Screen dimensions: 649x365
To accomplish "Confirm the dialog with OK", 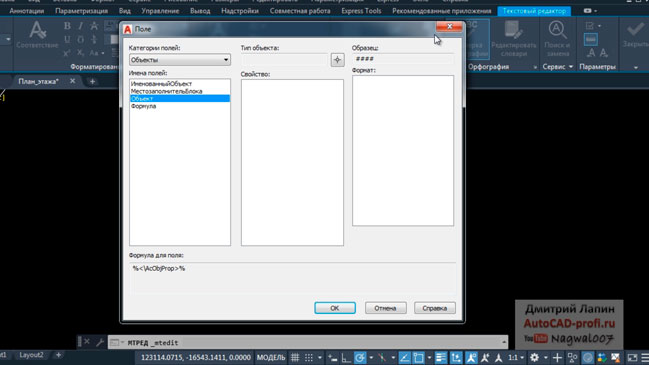I will pyautogui.click(x=335, y=308).
